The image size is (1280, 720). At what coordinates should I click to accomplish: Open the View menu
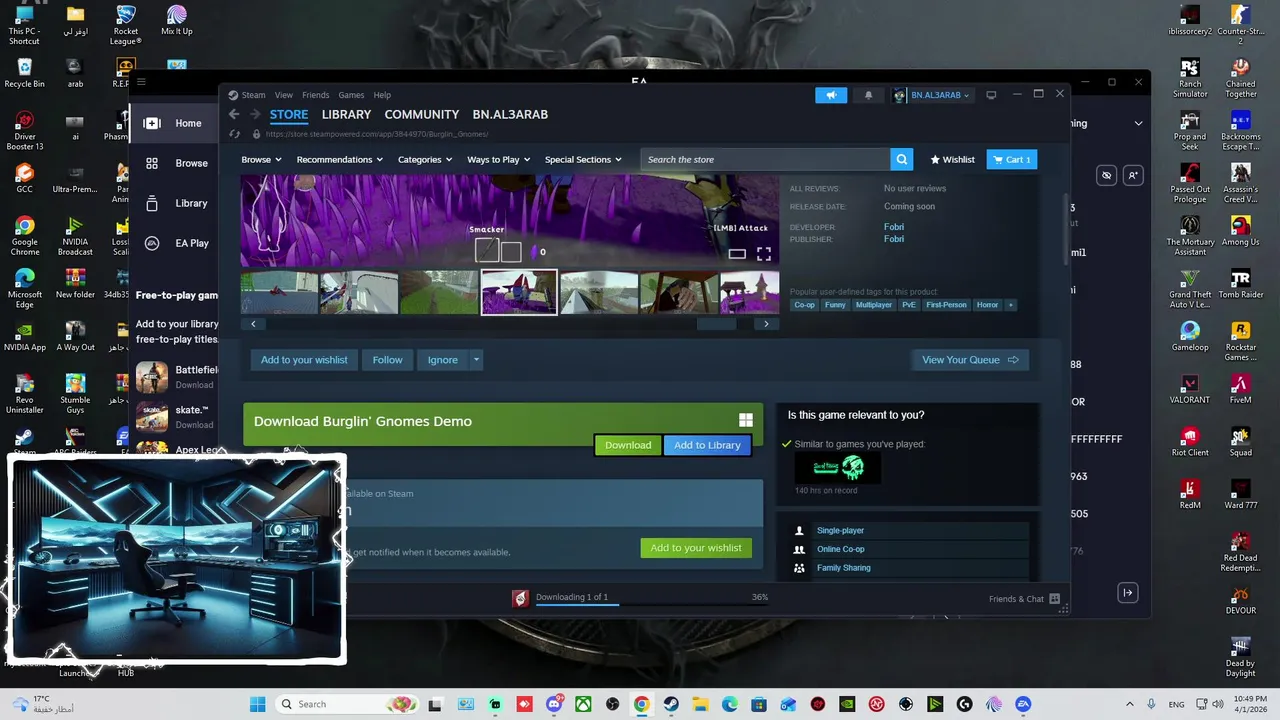(x=284, y=95)
